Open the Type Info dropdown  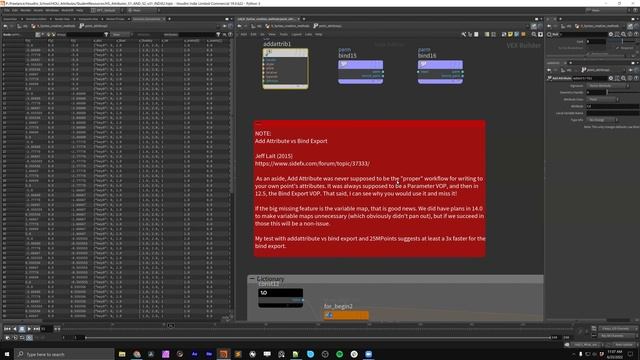coord(602,120)
